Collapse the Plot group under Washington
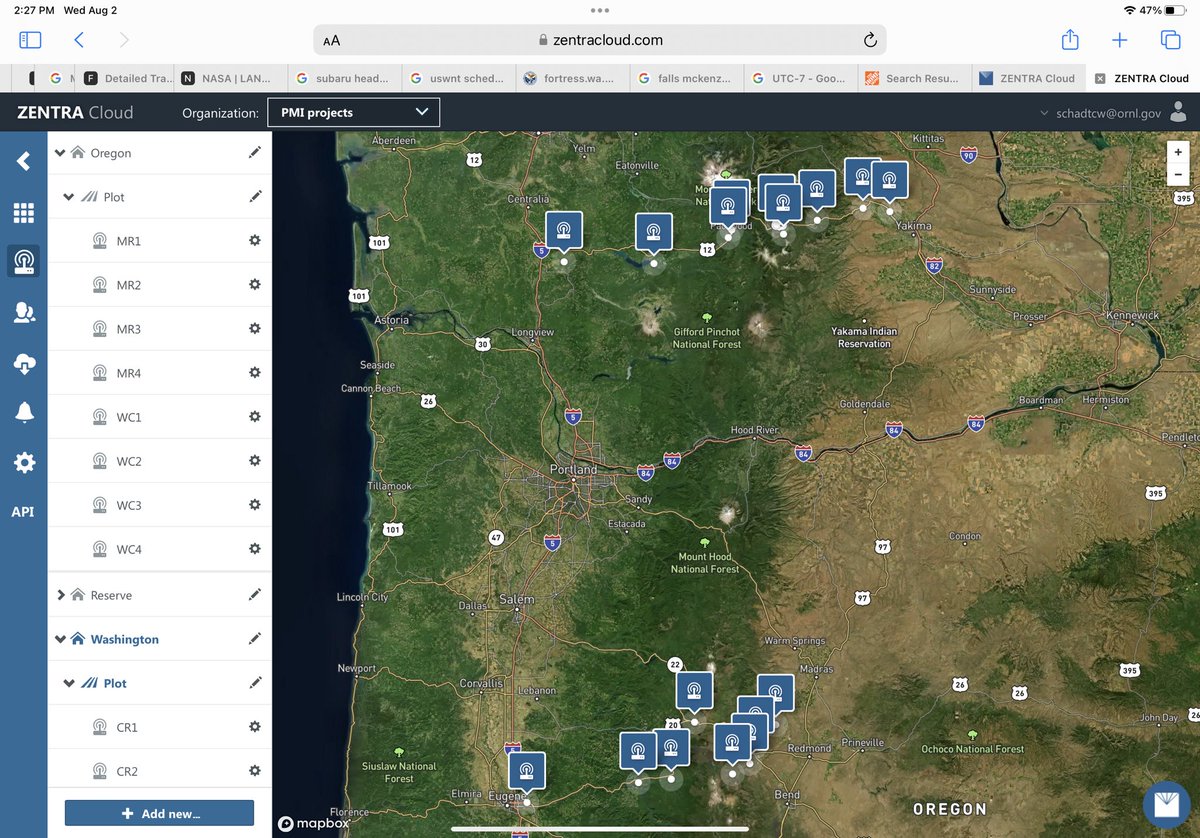The height and width of the screenshot is (838, 1200). point(68,683)
